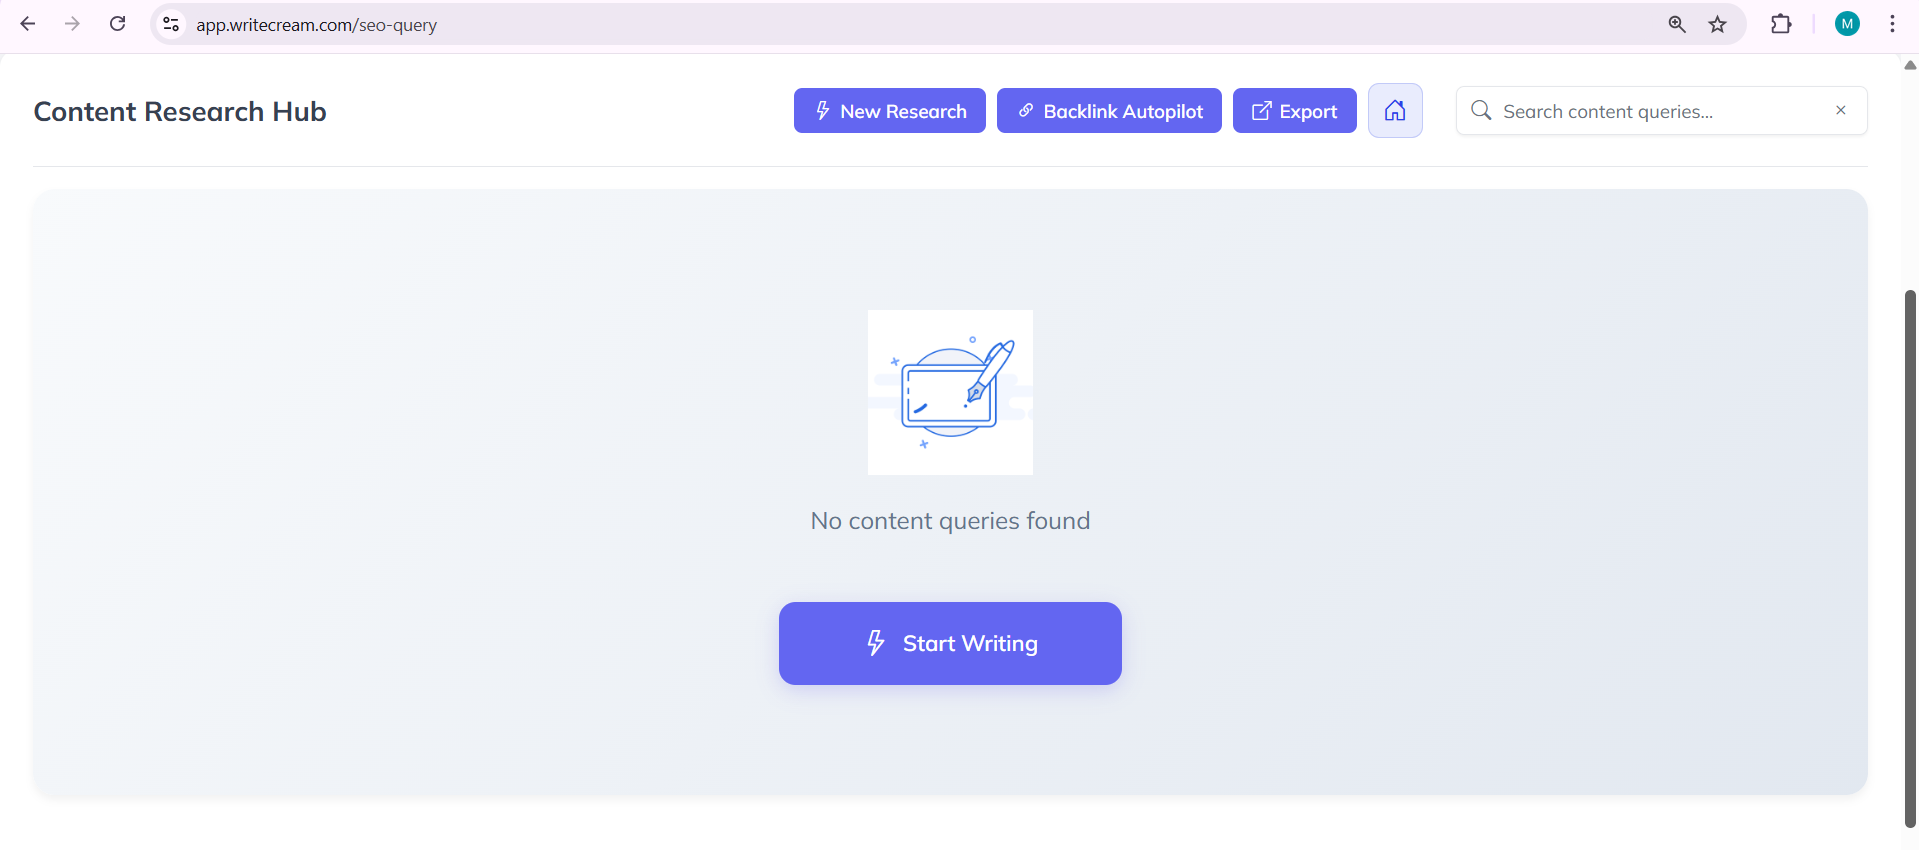
Task: Open the M profile avatar
Action: pyautogui.click(x=1847, y=24)
